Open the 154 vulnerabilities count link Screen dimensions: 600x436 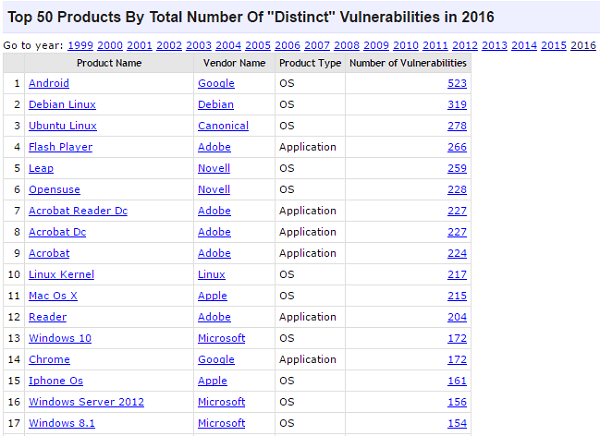[457, 423]
